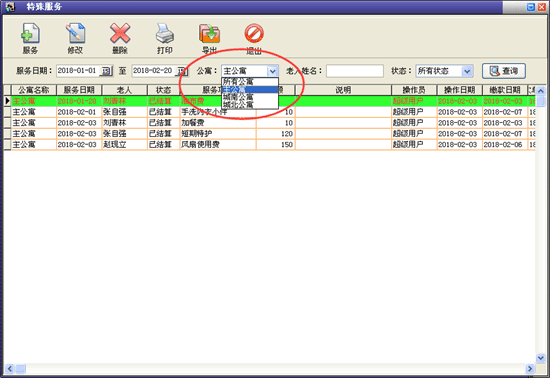Click row selector for 风扇使用费 row
Image resolution: width=550 pixels, height=378 pixels.
click(7, 144)
